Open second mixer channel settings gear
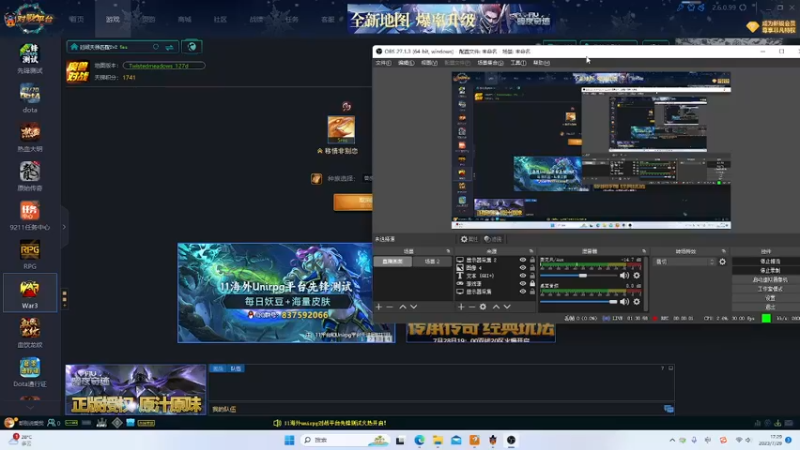 (x=637, y=302)
